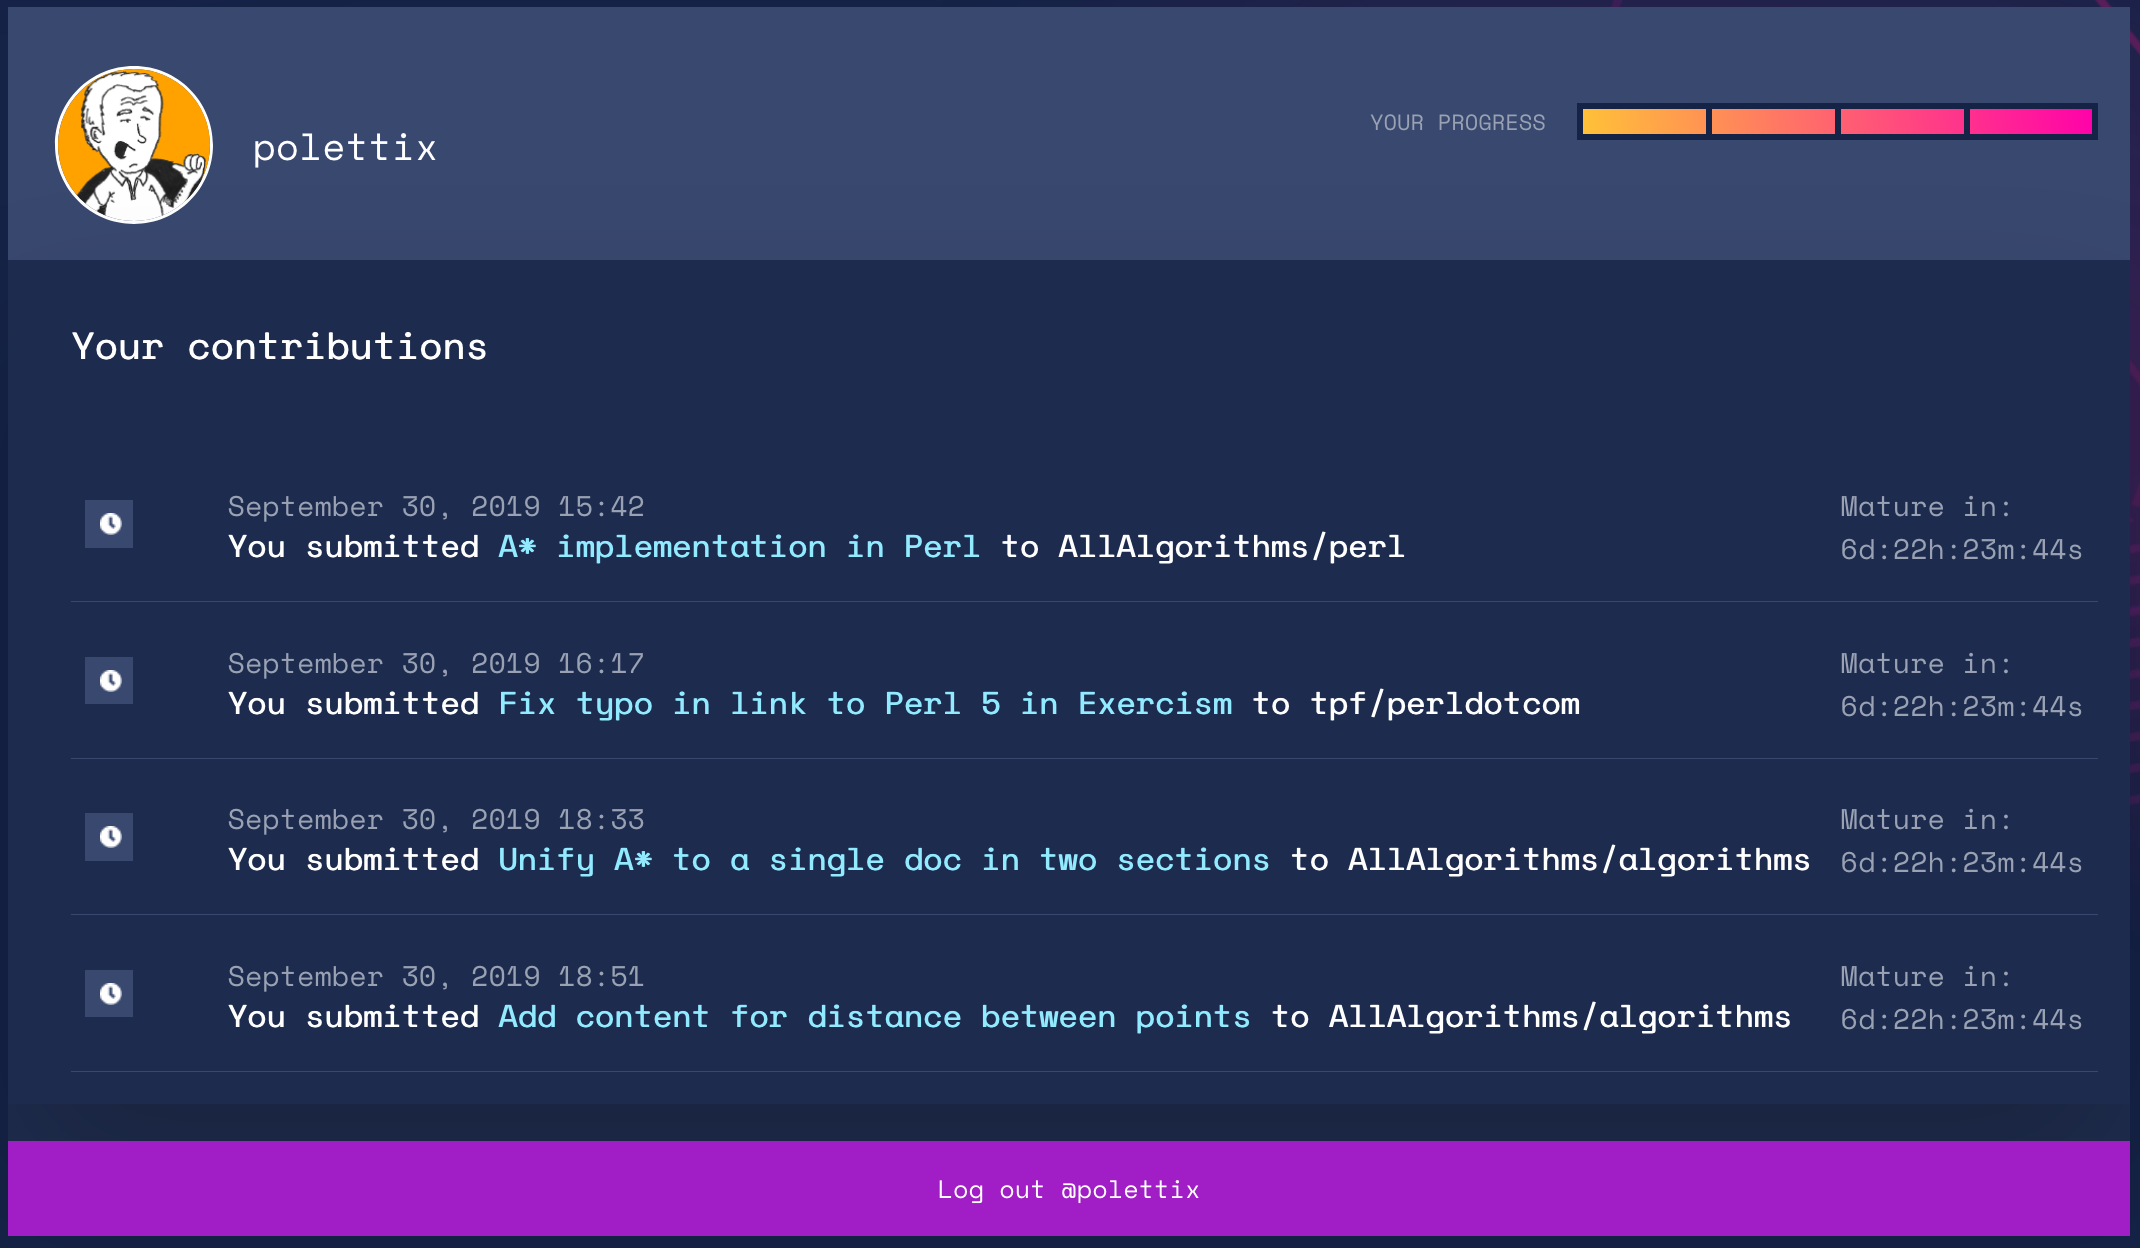The height and width of the screenshot is (1248, 2140).
Task: Click the clock icon for Fix typo row
Action: (109, 680)
